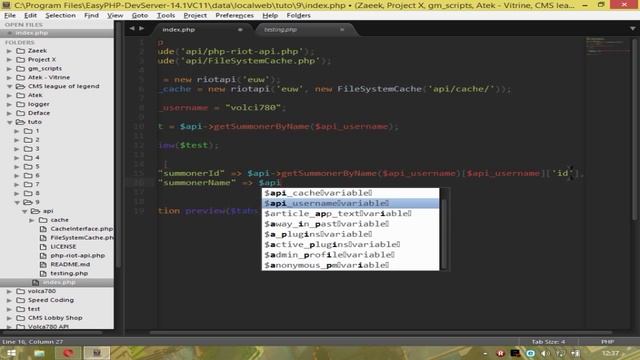Choose $away_in_past autocomplete suggestion
The height and width of the screenshot is (360, 640).
point(351,224)
